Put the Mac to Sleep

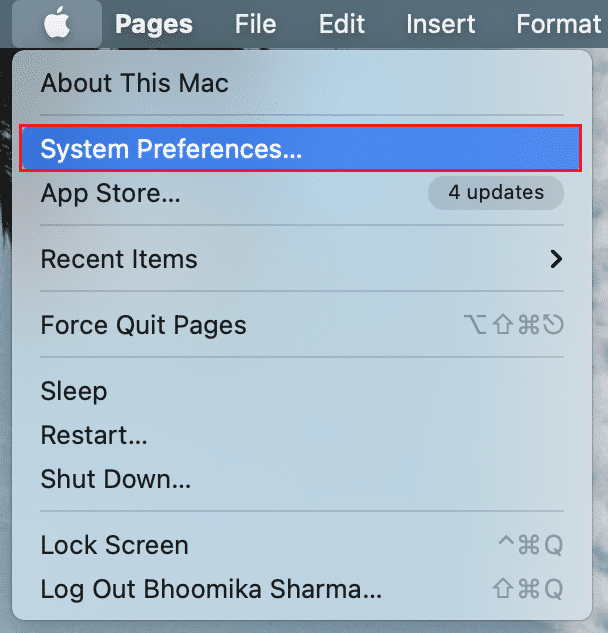pyautogui.click(x=74, y=391)
